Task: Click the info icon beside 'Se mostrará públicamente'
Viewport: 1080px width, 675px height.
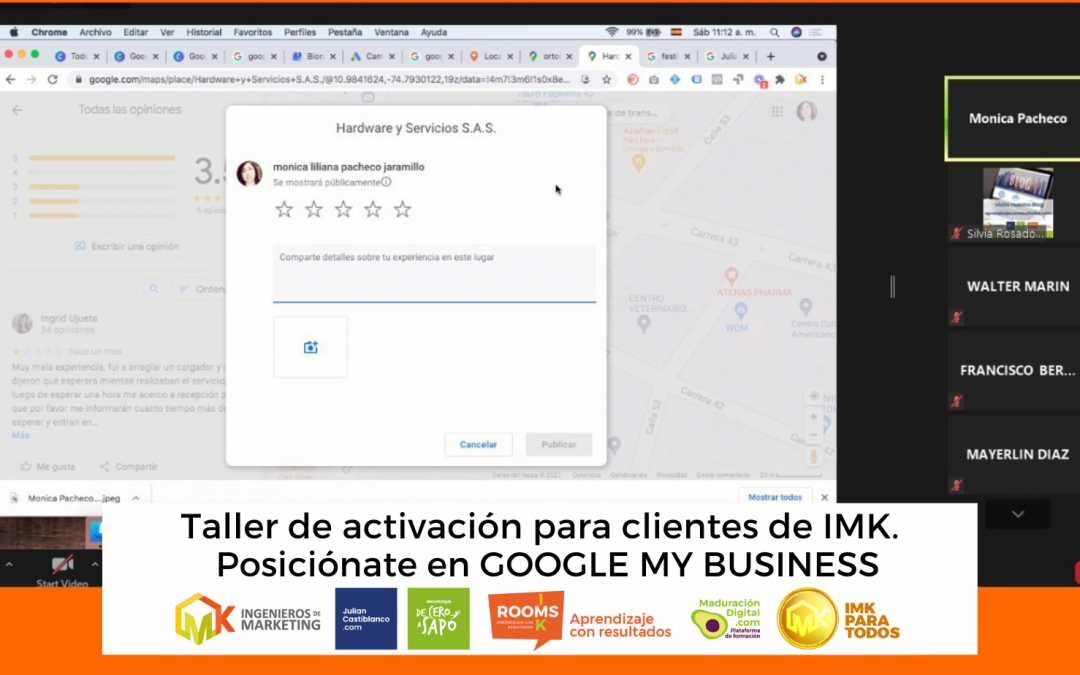Action: point(386,182)
